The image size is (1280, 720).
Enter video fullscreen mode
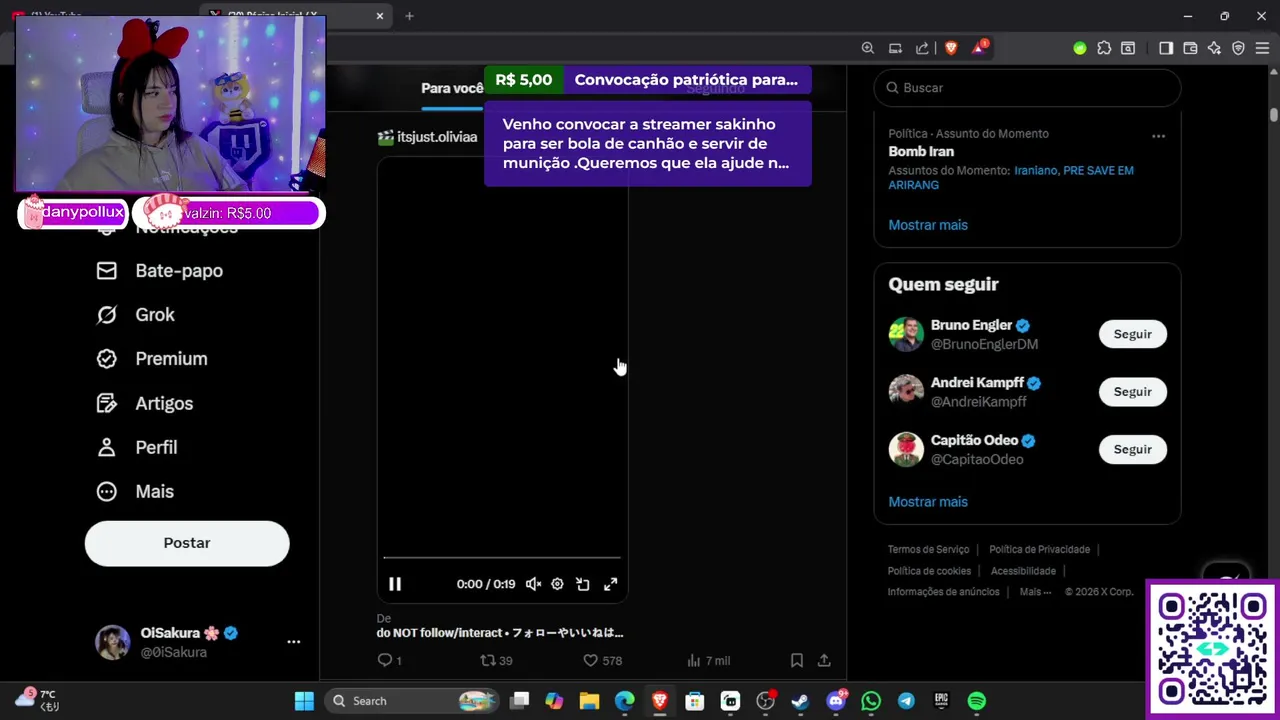610,584
